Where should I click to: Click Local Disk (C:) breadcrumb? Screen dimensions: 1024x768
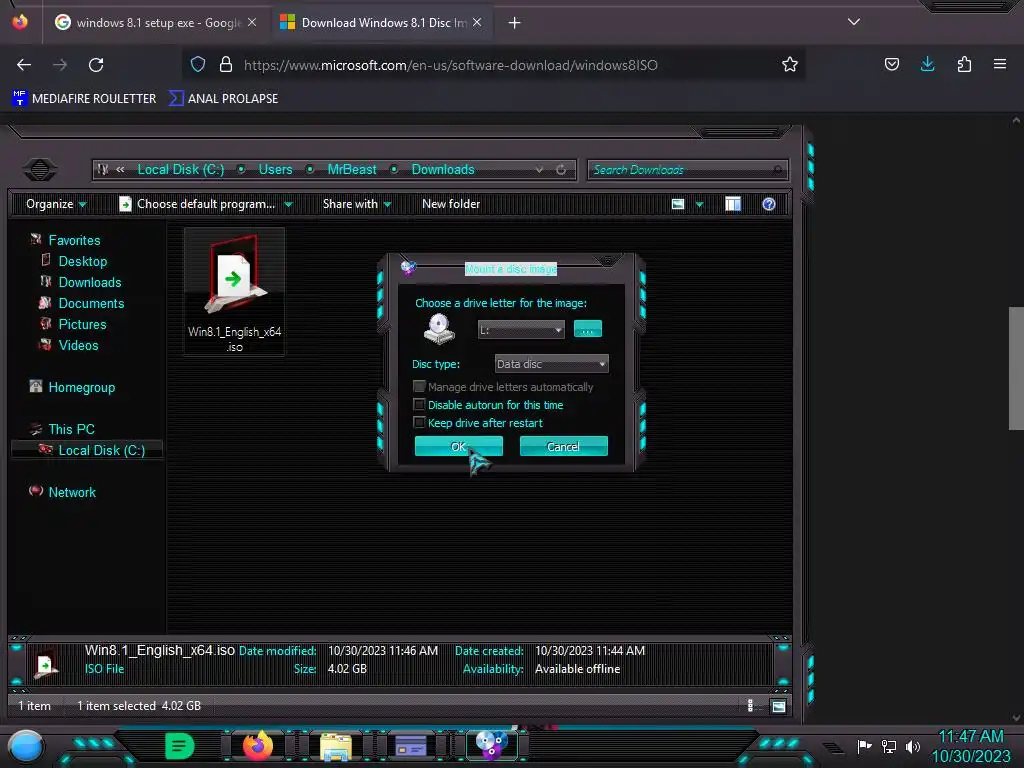pos(180,169)
